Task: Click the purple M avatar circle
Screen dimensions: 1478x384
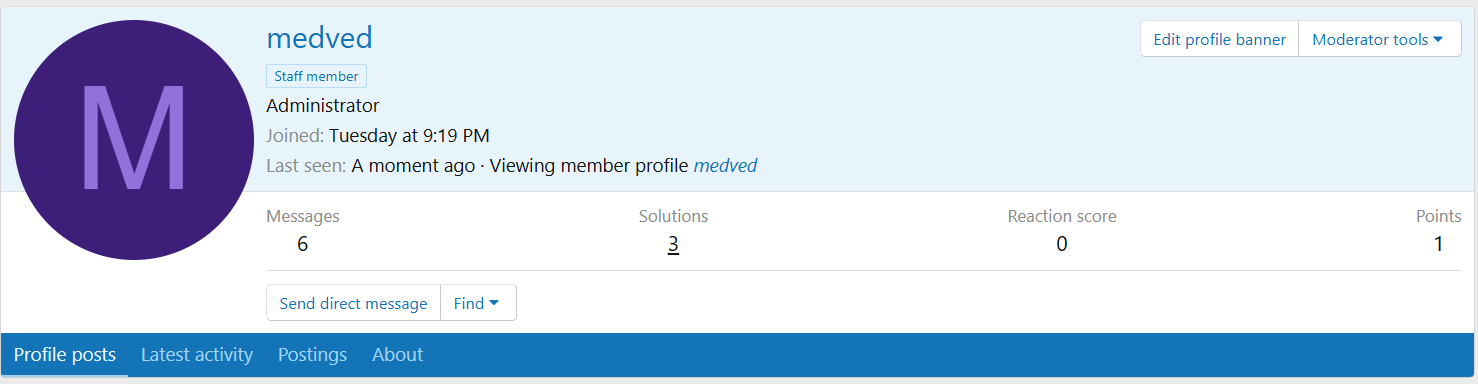Action: (134, 140)
